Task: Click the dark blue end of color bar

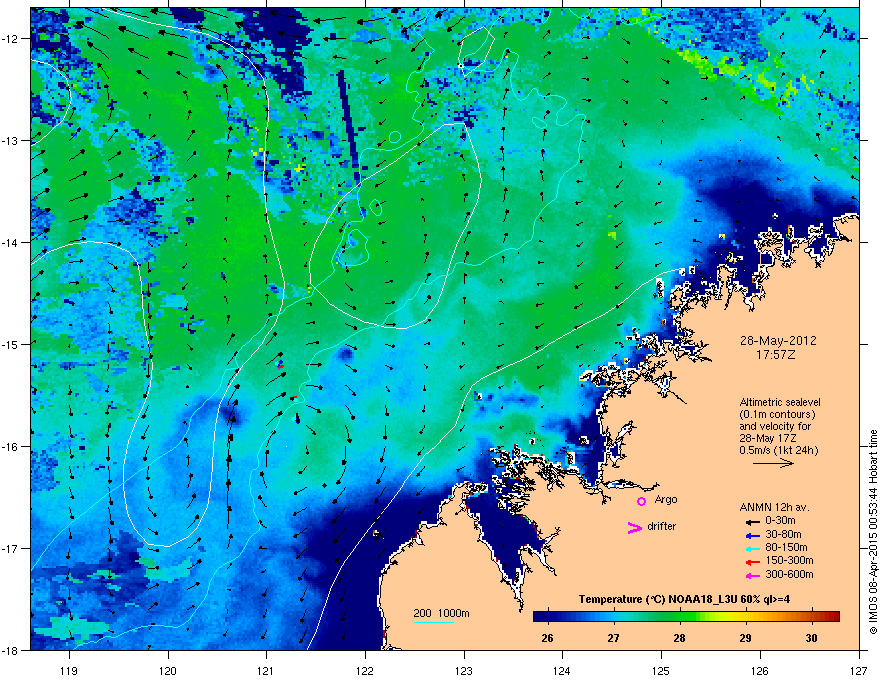Action: [x=538, y=616]
